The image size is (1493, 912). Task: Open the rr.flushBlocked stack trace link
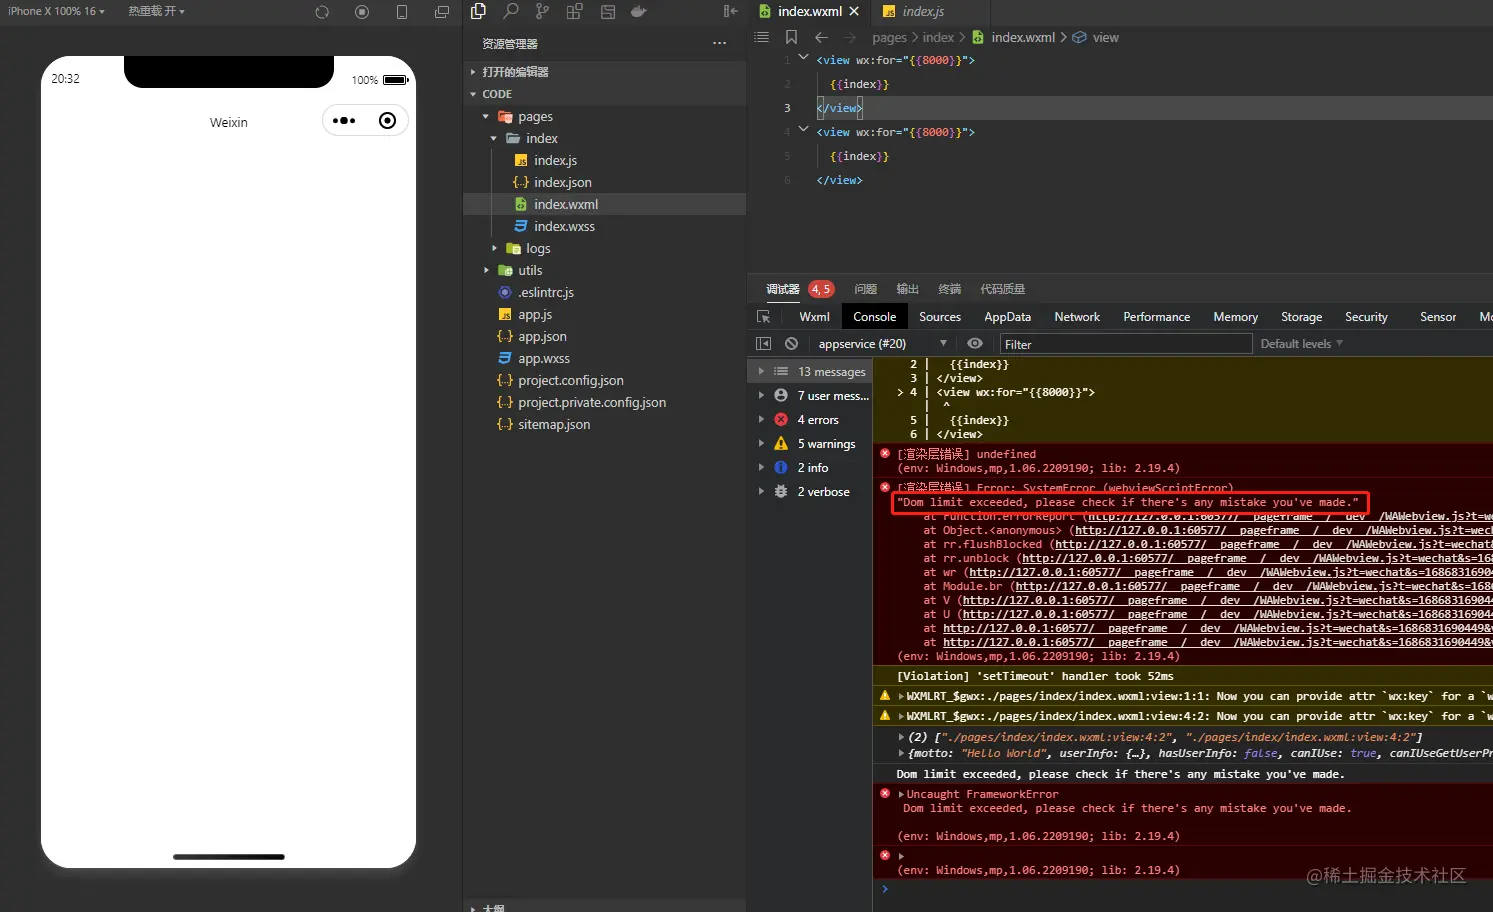[1273, 545]
